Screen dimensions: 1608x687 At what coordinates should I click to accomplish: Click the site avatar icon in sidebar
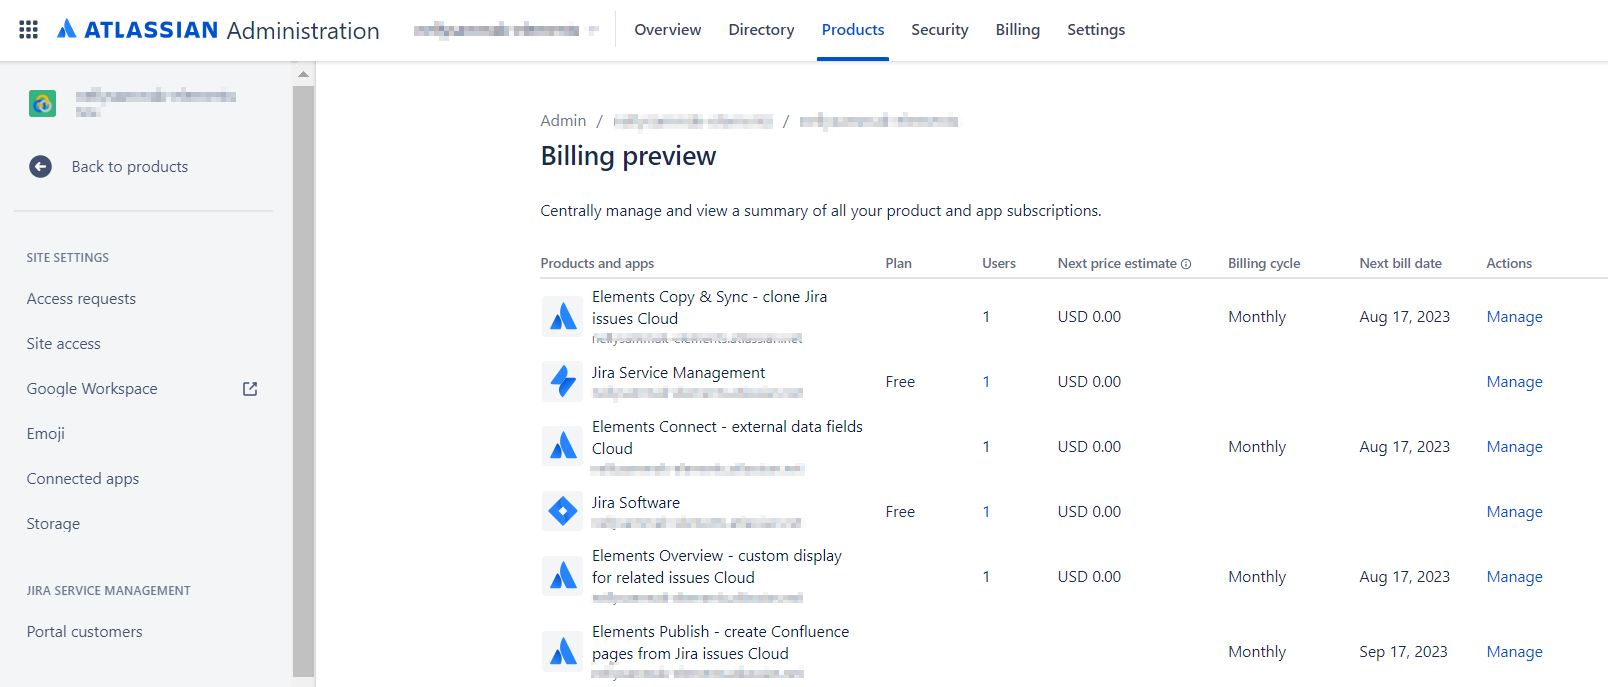click(42, 103)
